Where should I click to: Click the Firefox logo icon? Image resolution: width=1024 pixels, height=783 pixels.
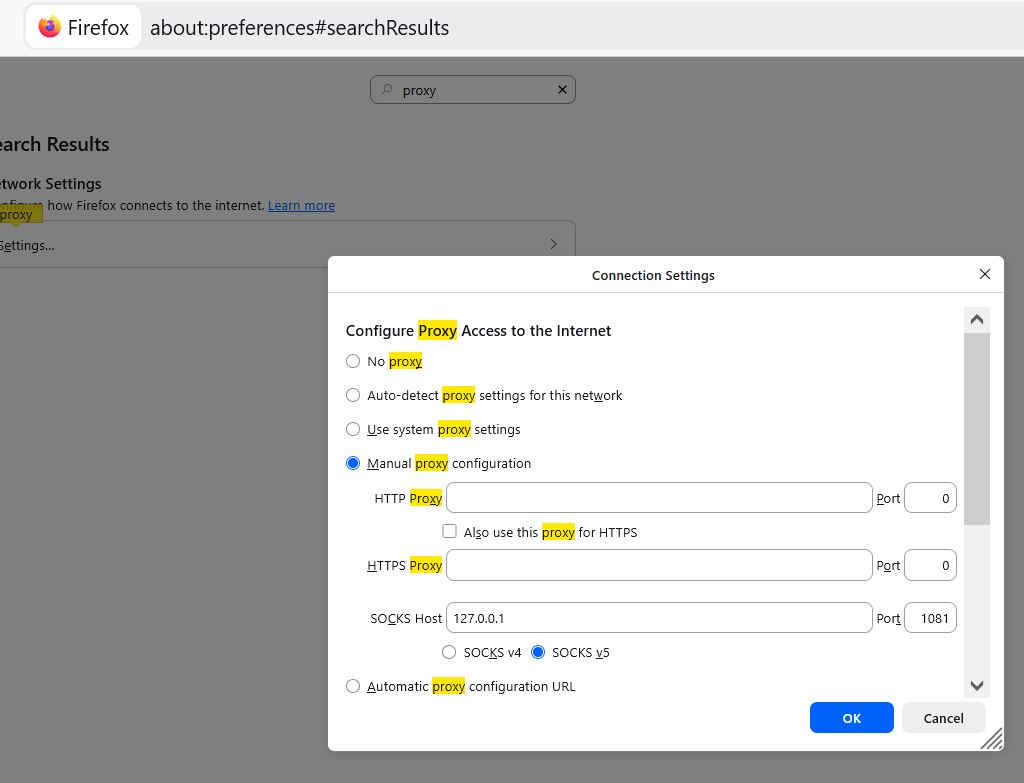coord(50,27)
